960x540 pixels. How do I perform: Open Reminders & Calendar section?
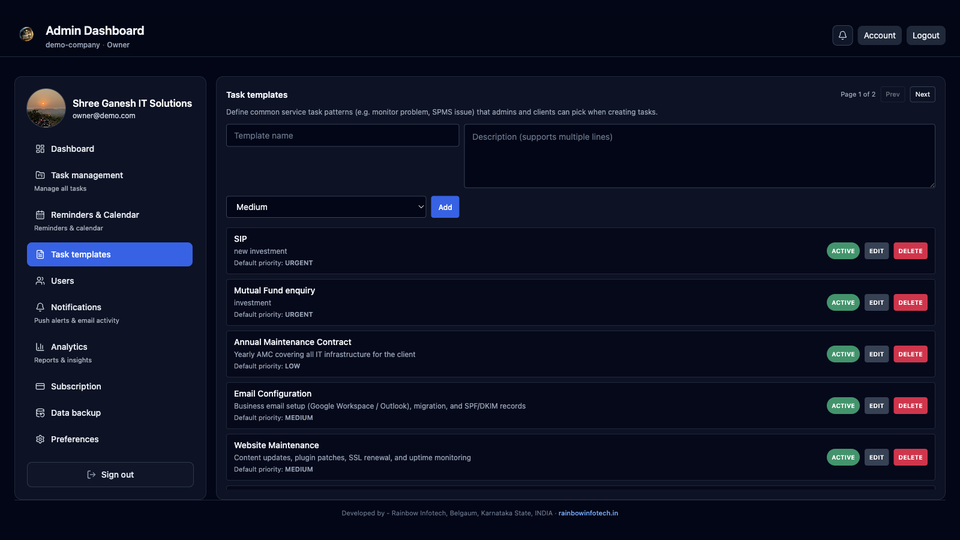click(x=110, y=221)
